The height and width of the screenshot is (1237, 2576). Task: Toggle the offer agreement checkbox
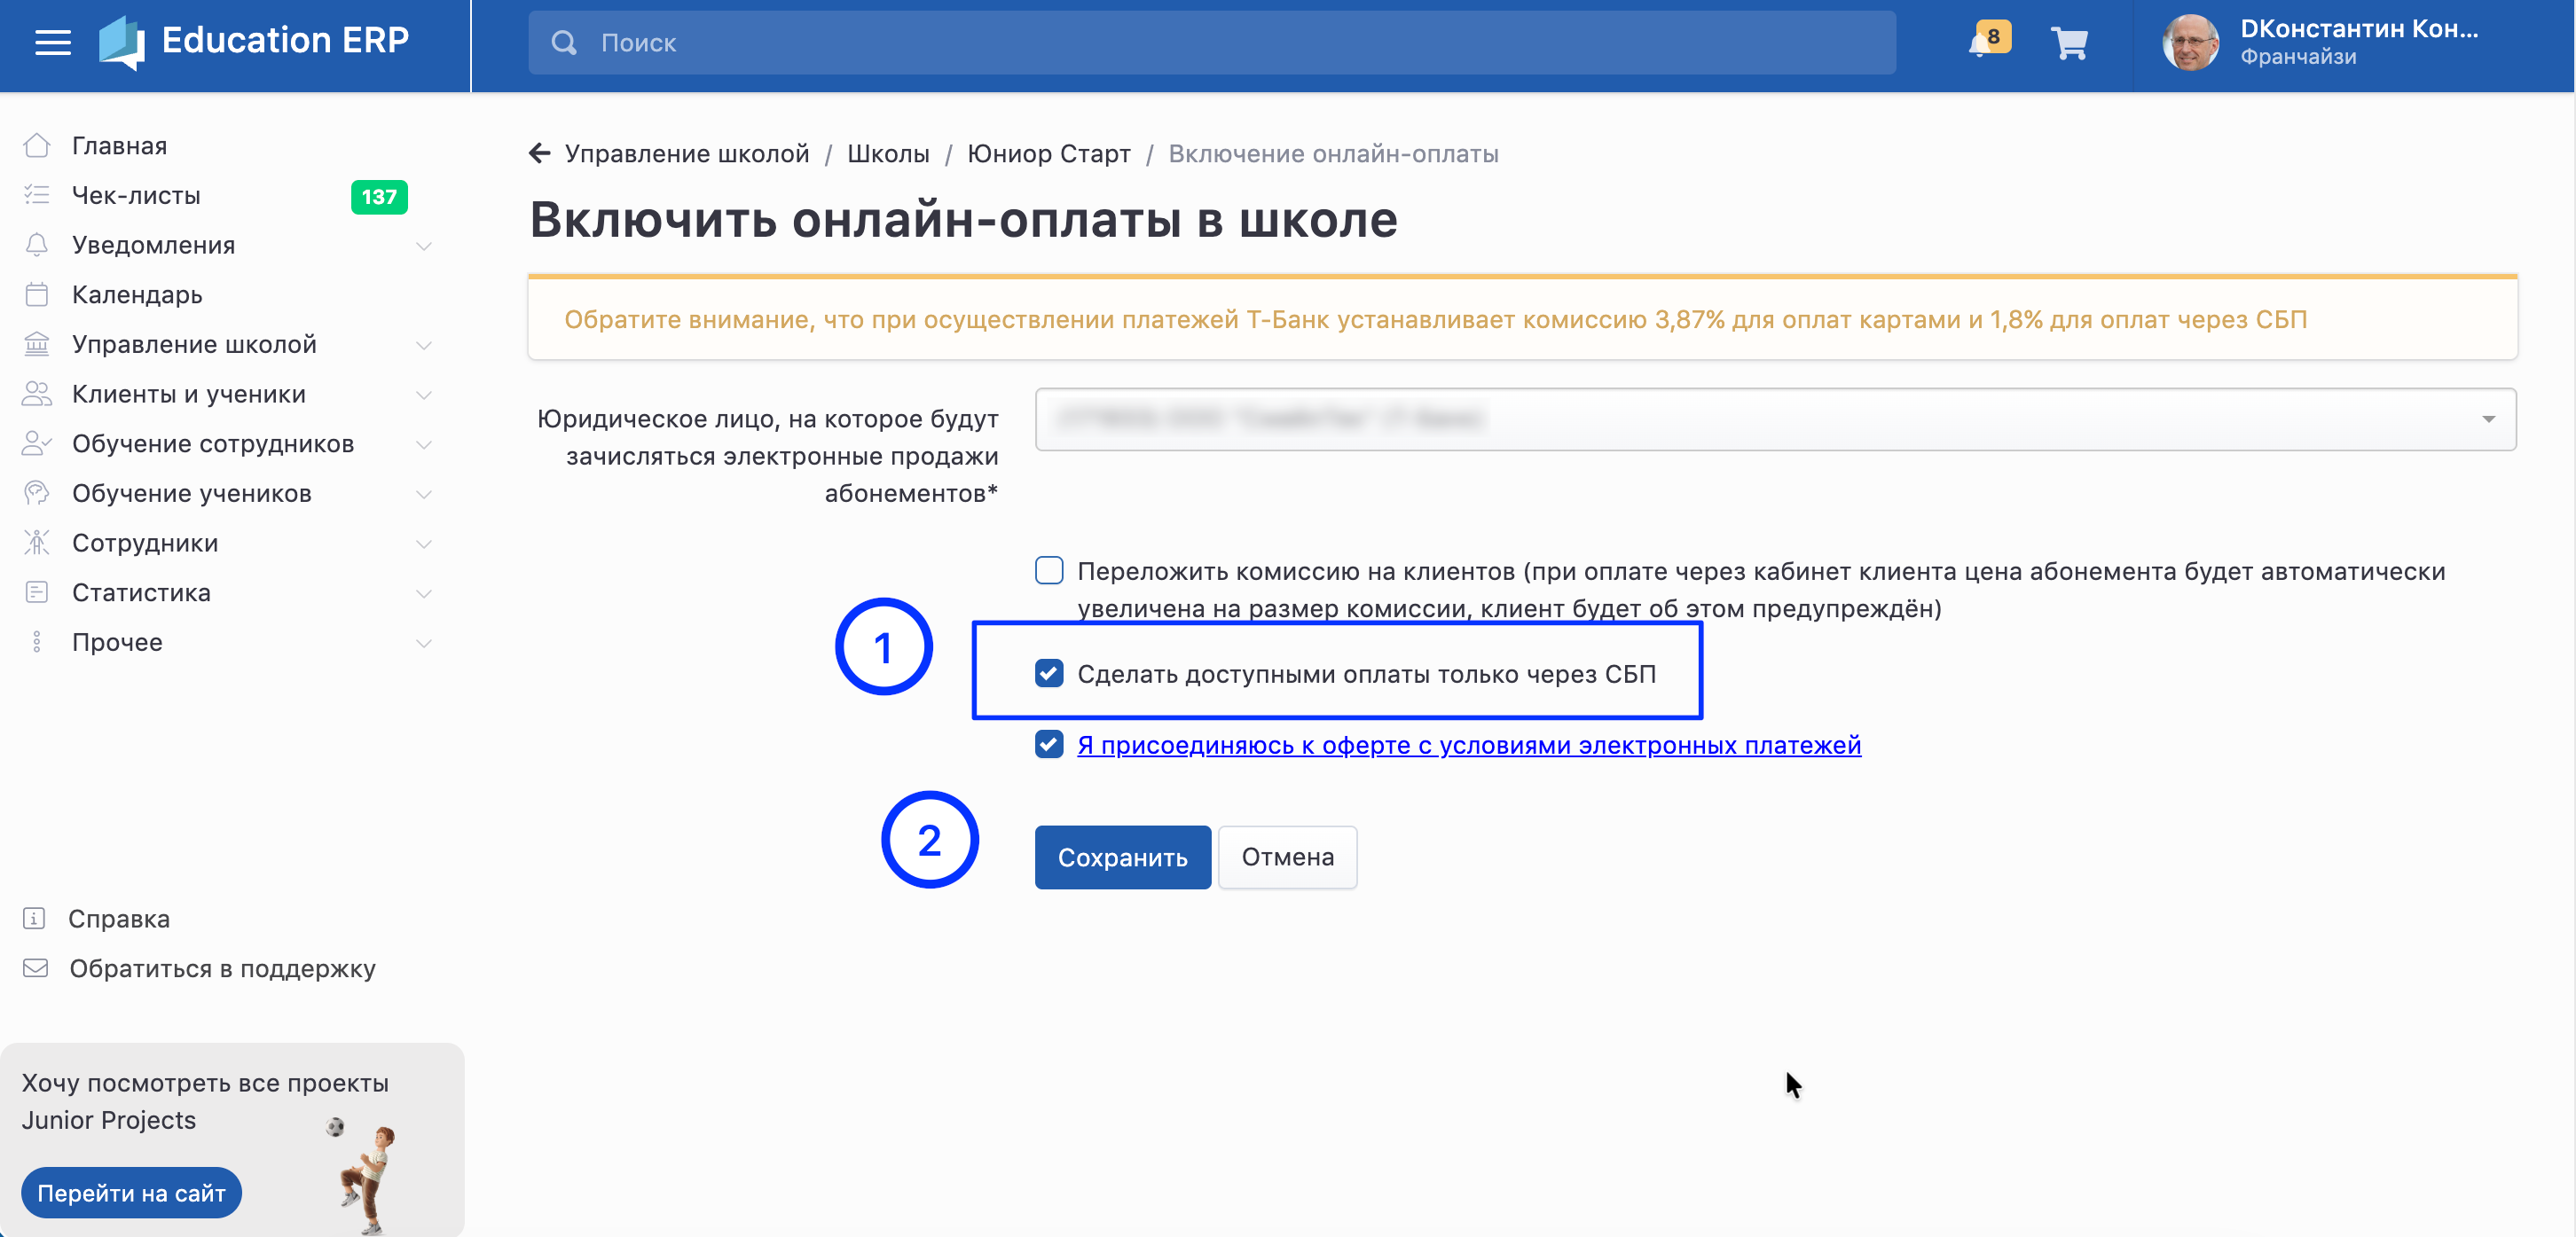coord(1049,744)
